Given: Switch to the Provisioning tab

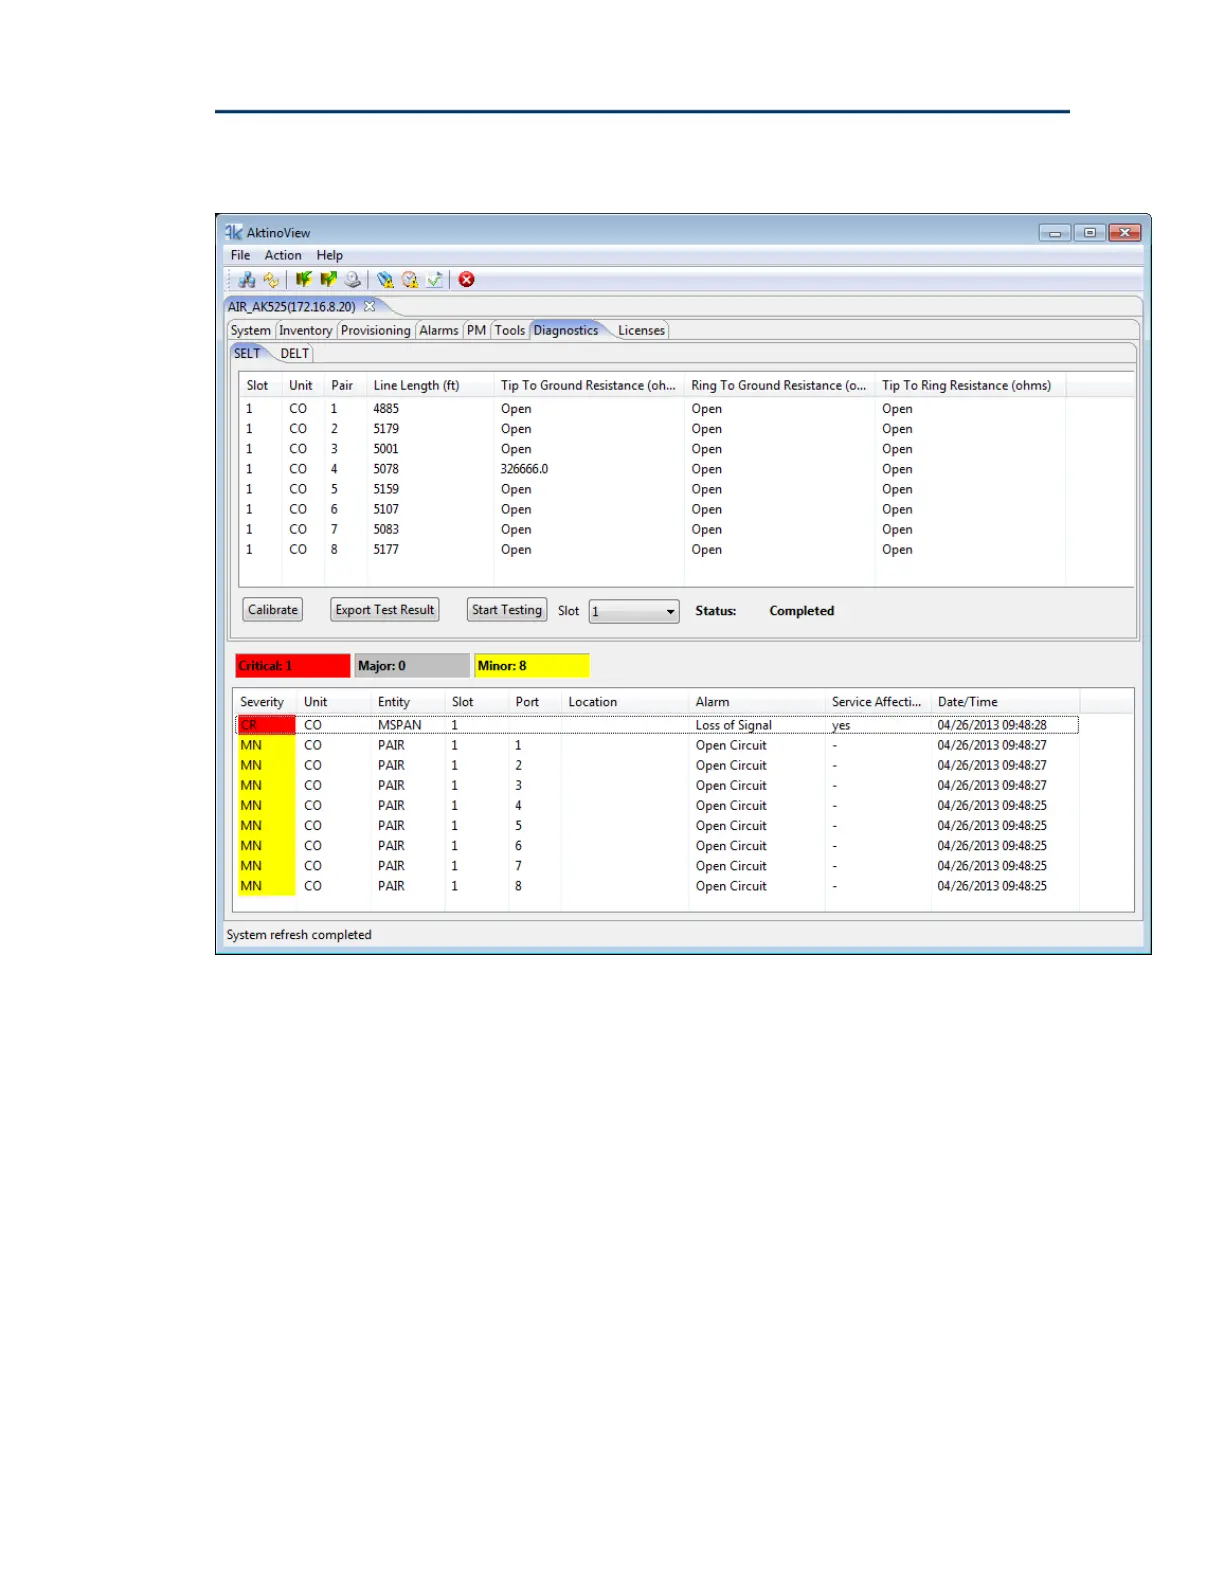Looking at the screenshot, I should (375, 330).
